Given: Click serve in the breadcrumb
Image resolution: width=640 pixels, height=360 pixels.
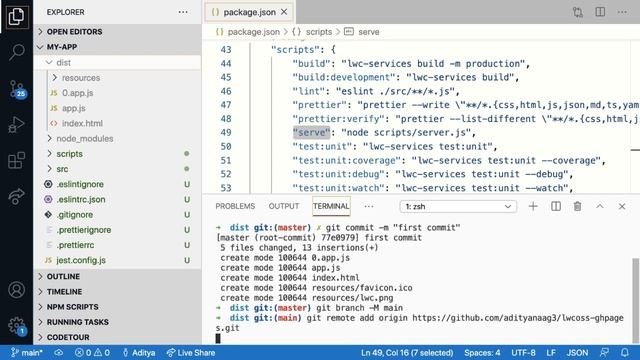Looking at the screenshot, I should pos(369,32).
